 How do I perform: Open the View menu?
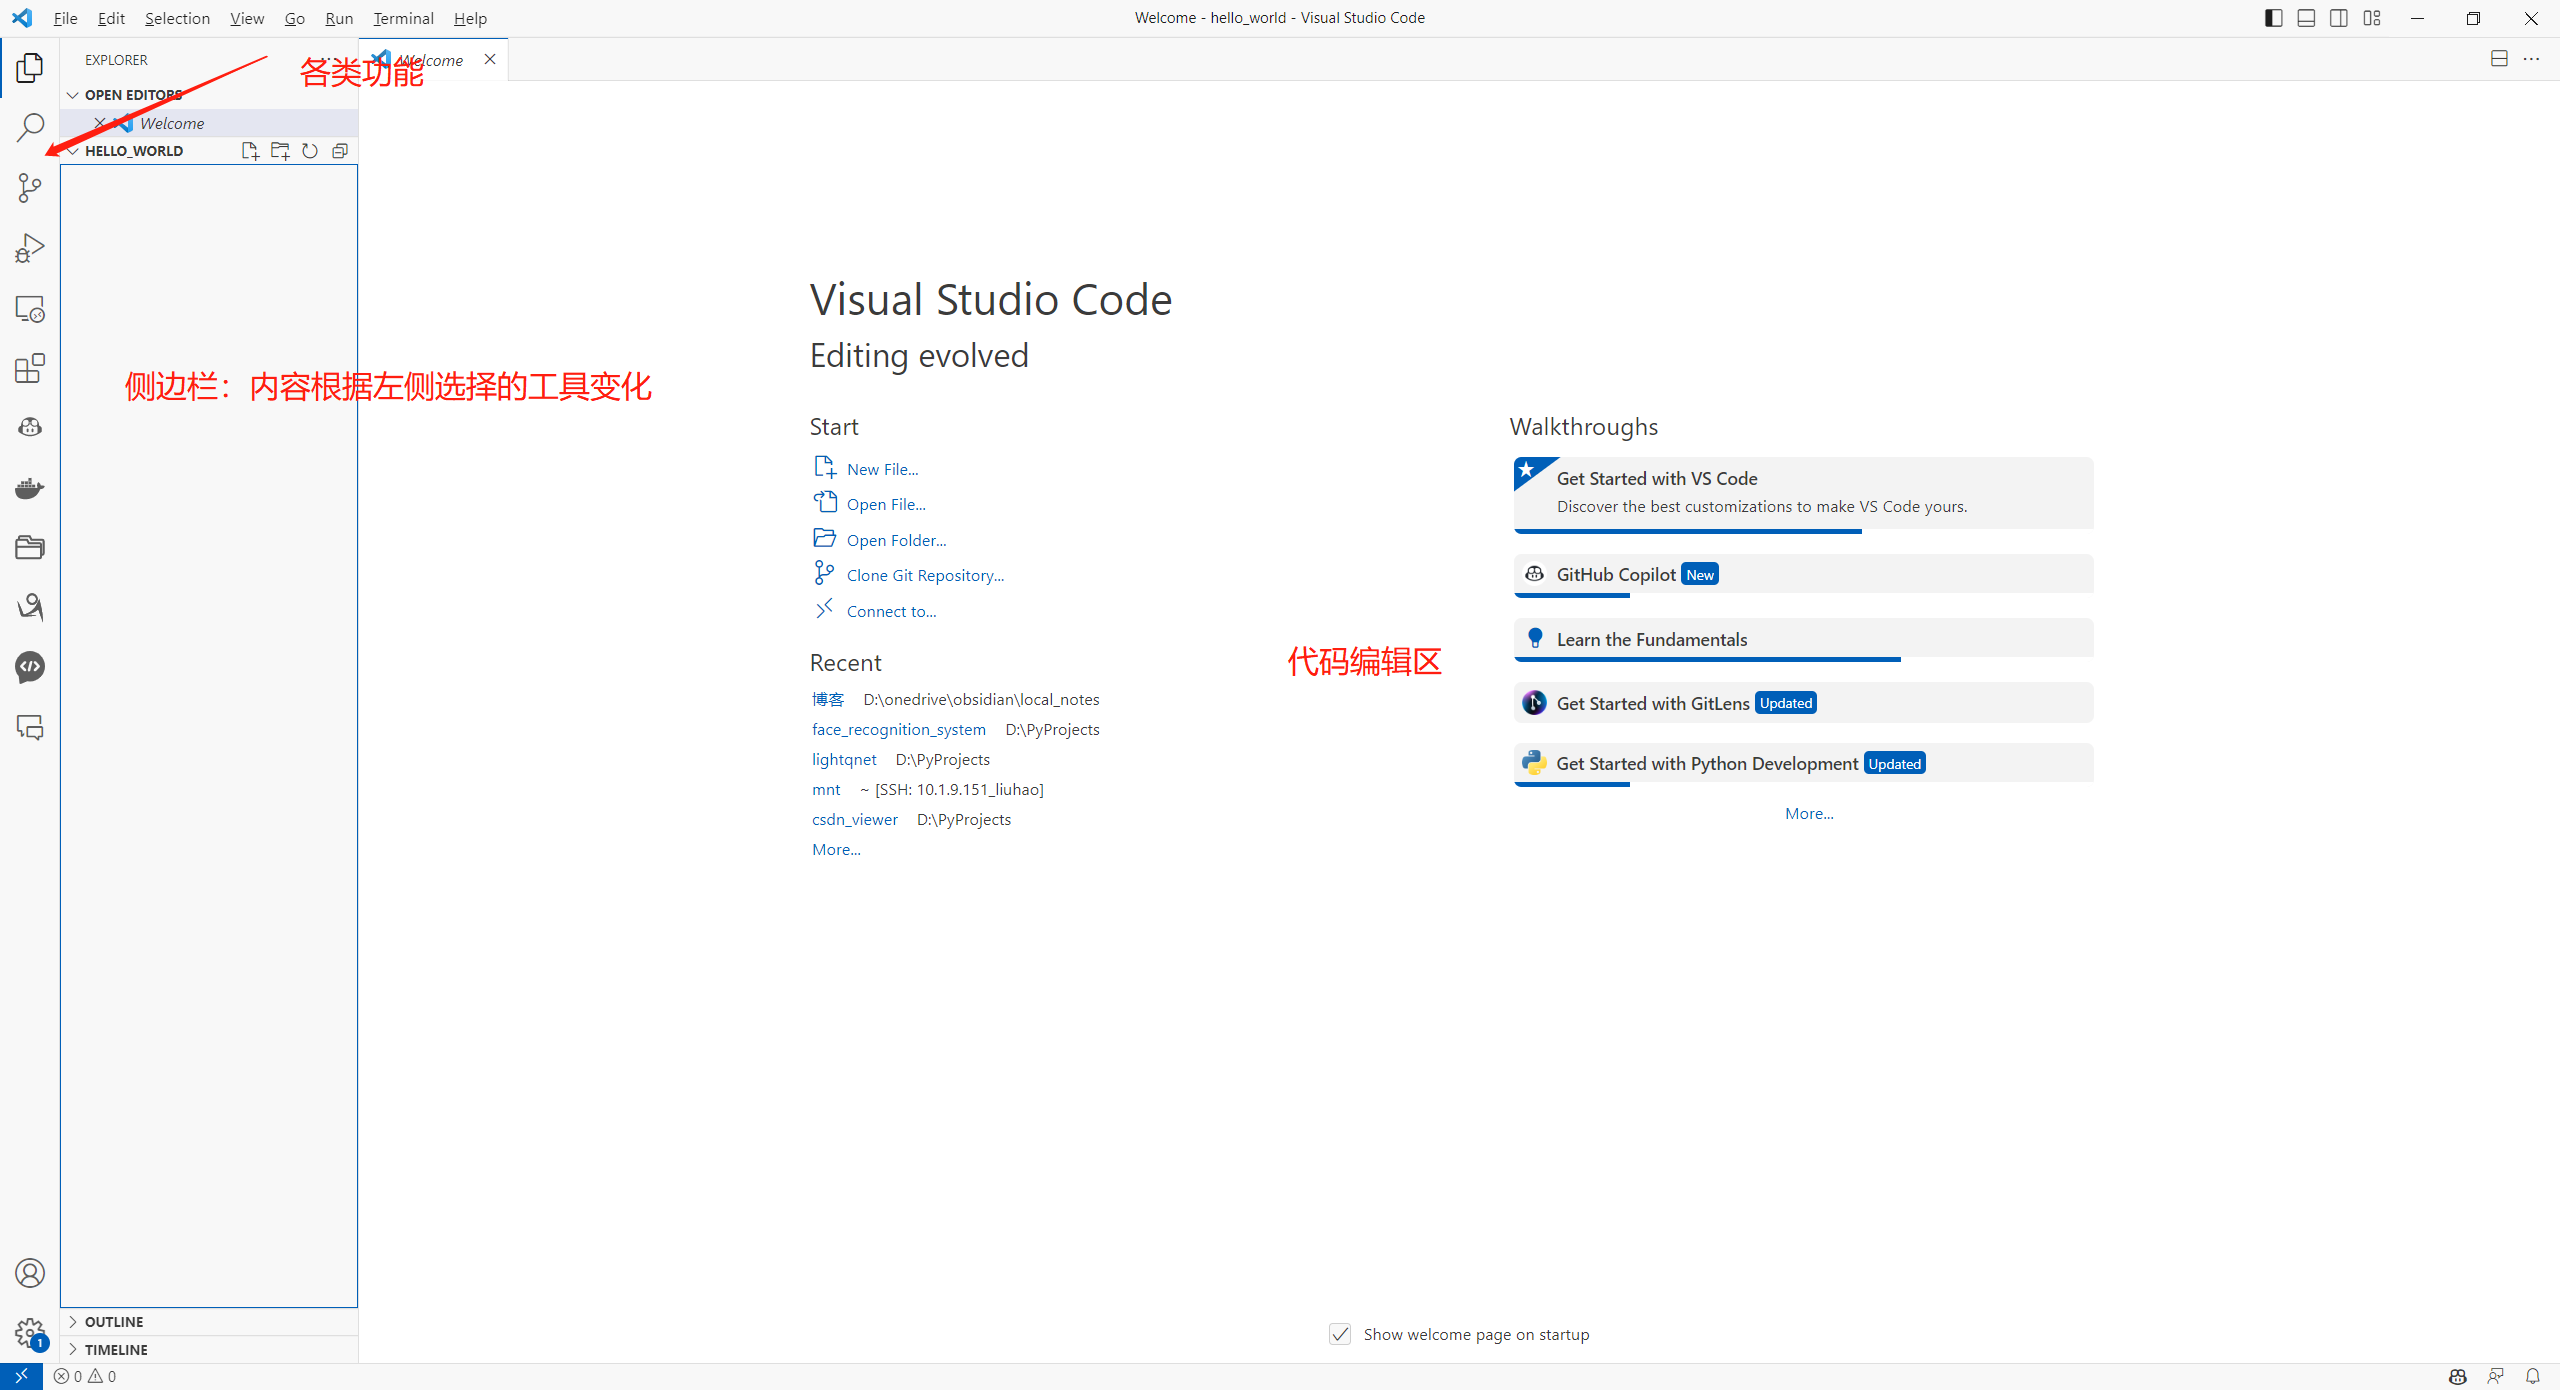click(x=247, y=18)
